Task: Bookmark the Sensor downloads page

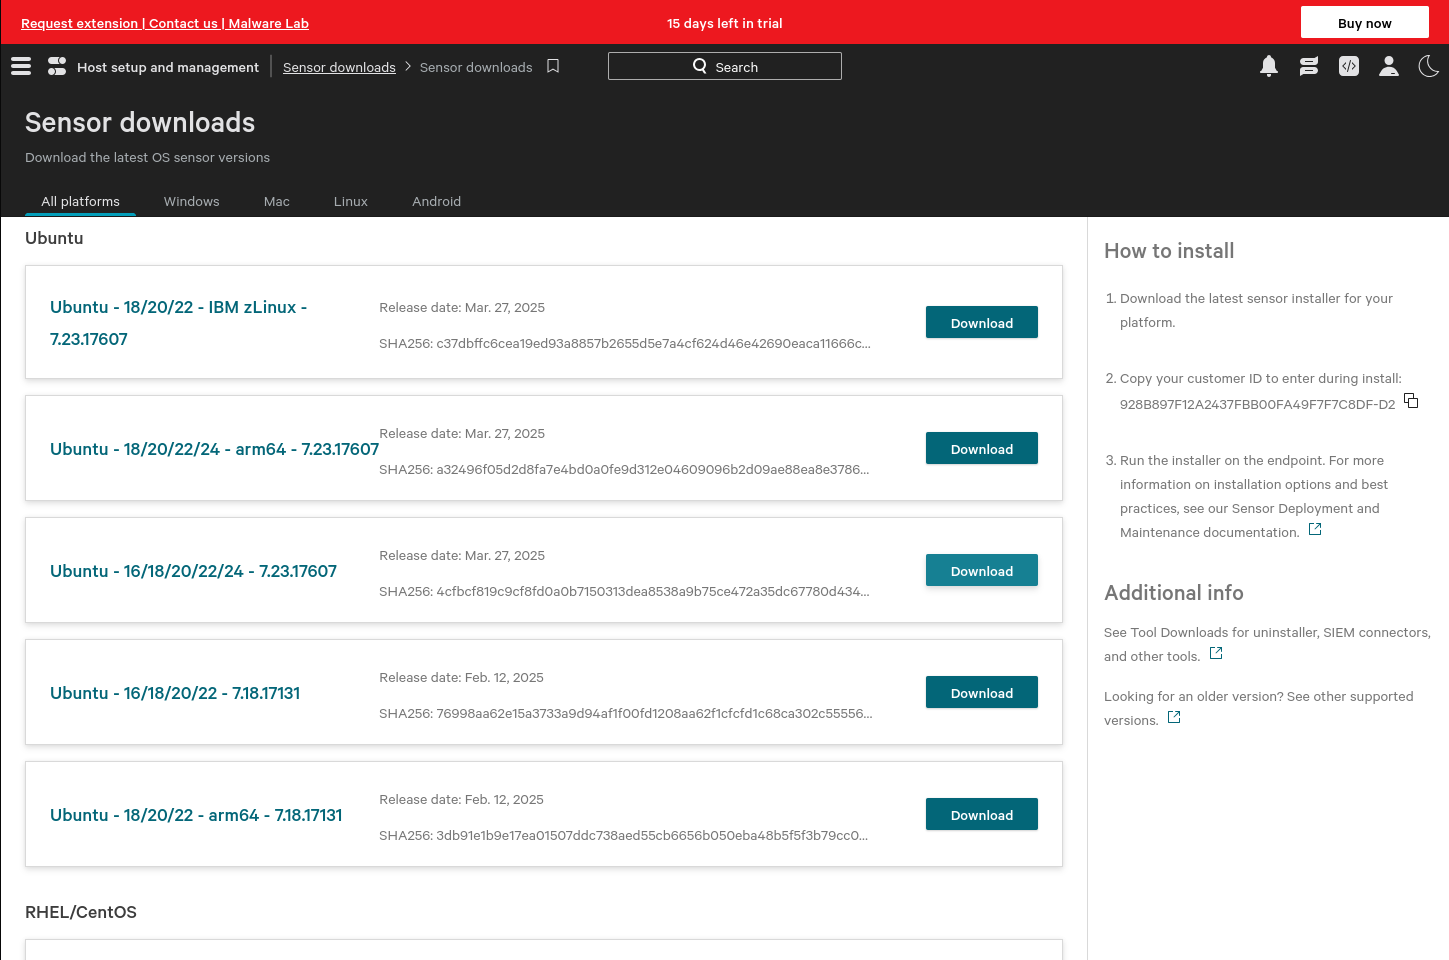Action: [x=553, y=66]
